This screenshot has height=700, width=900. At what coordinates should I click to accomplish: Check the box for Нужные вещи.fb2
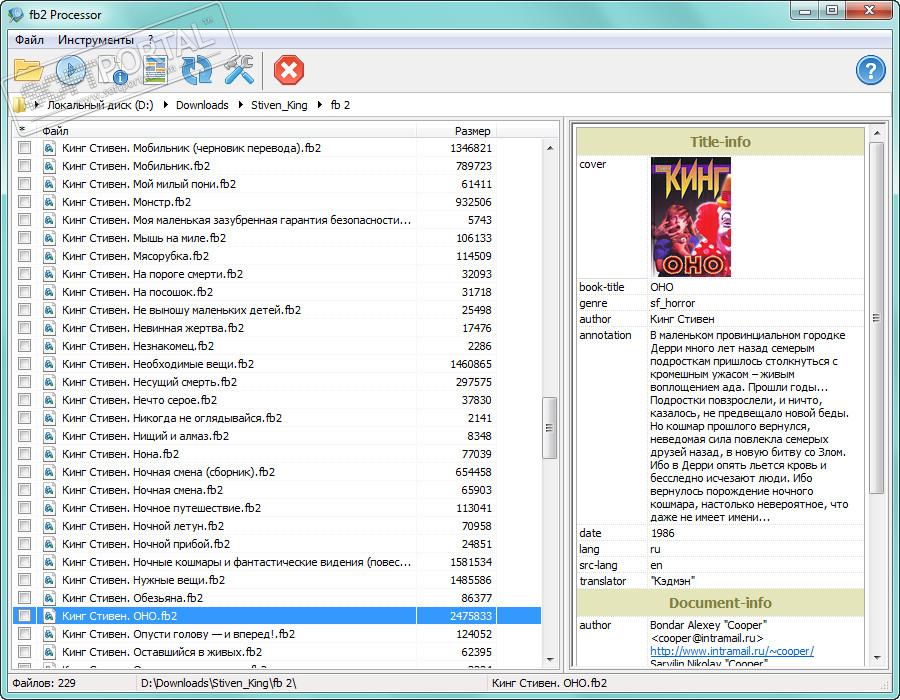pyautogui.click(x=24, y=580)
